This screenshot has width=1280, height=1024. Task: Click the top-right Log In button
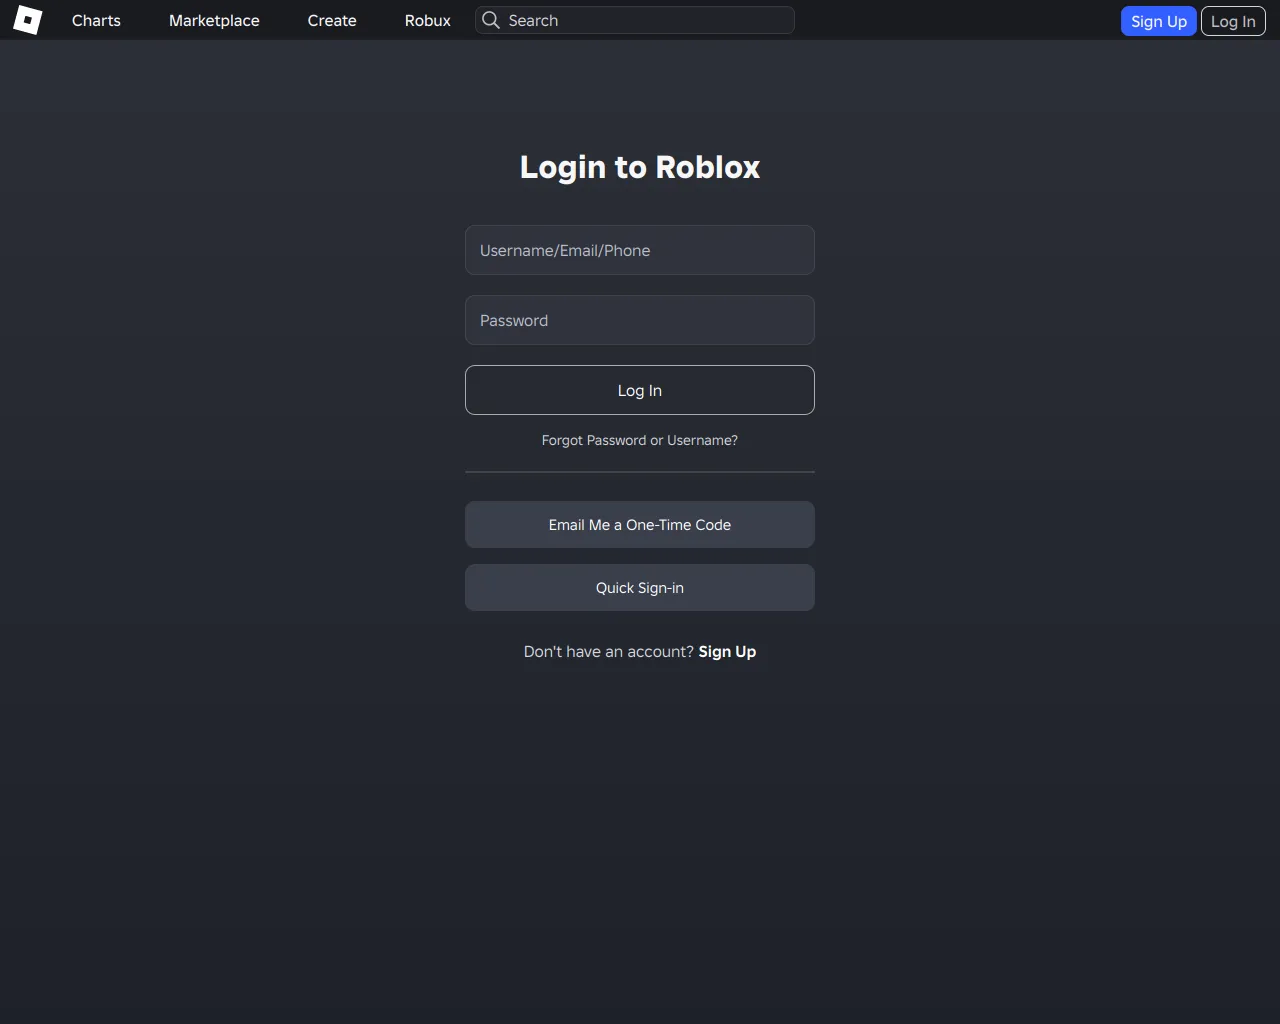(x=1233, y=21)
